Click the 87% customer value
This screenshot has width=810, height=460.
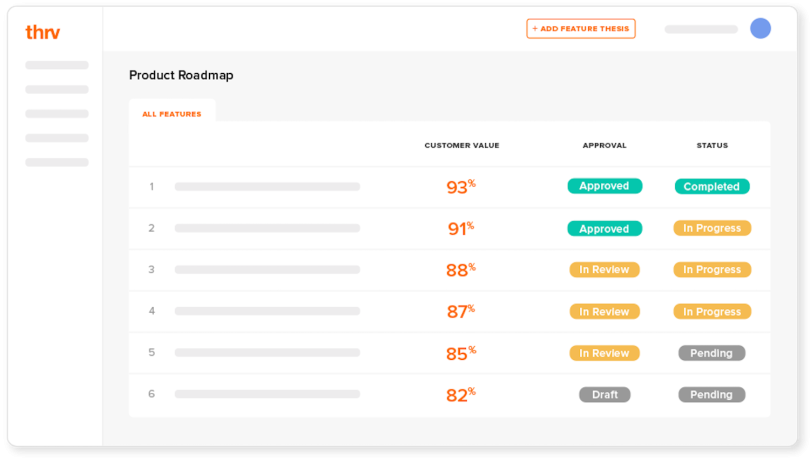(461, 311)
